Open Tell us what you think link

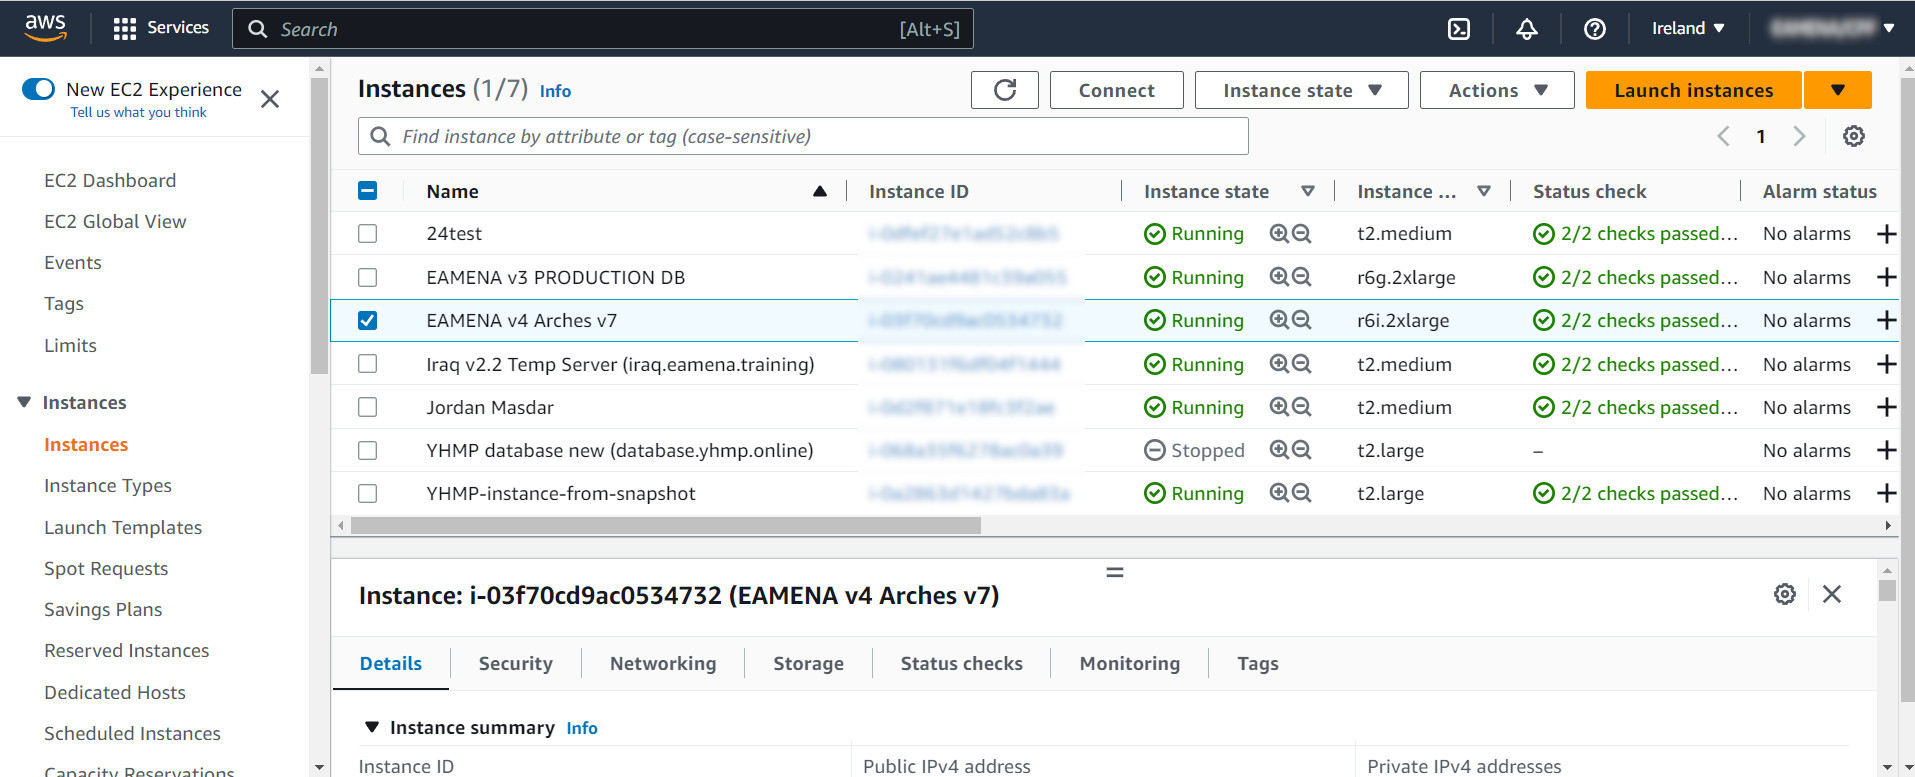point(138,112)
